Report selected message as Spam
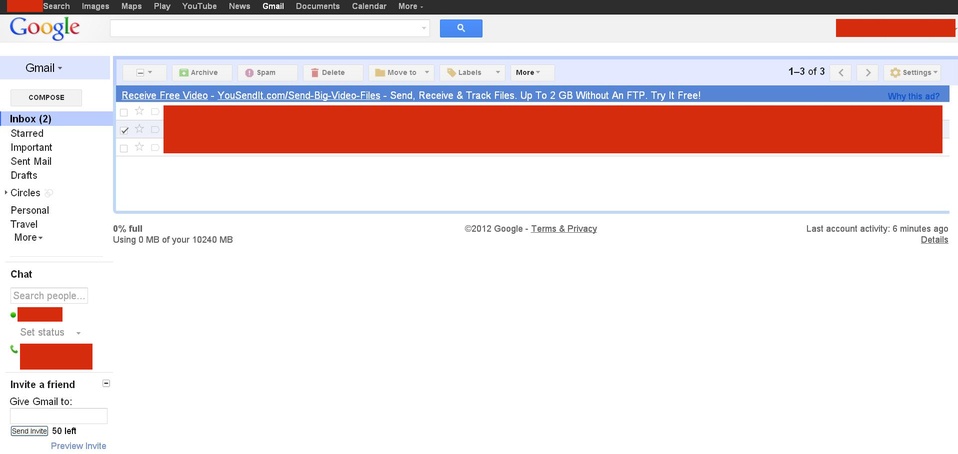Viewport: 958px width, 454px height. pyautogui.click(x=268, y=73)
